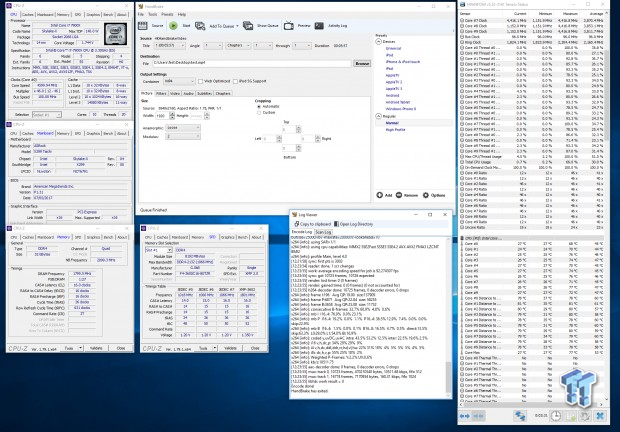Switch to the Scan Log tab

coord(323,232)
